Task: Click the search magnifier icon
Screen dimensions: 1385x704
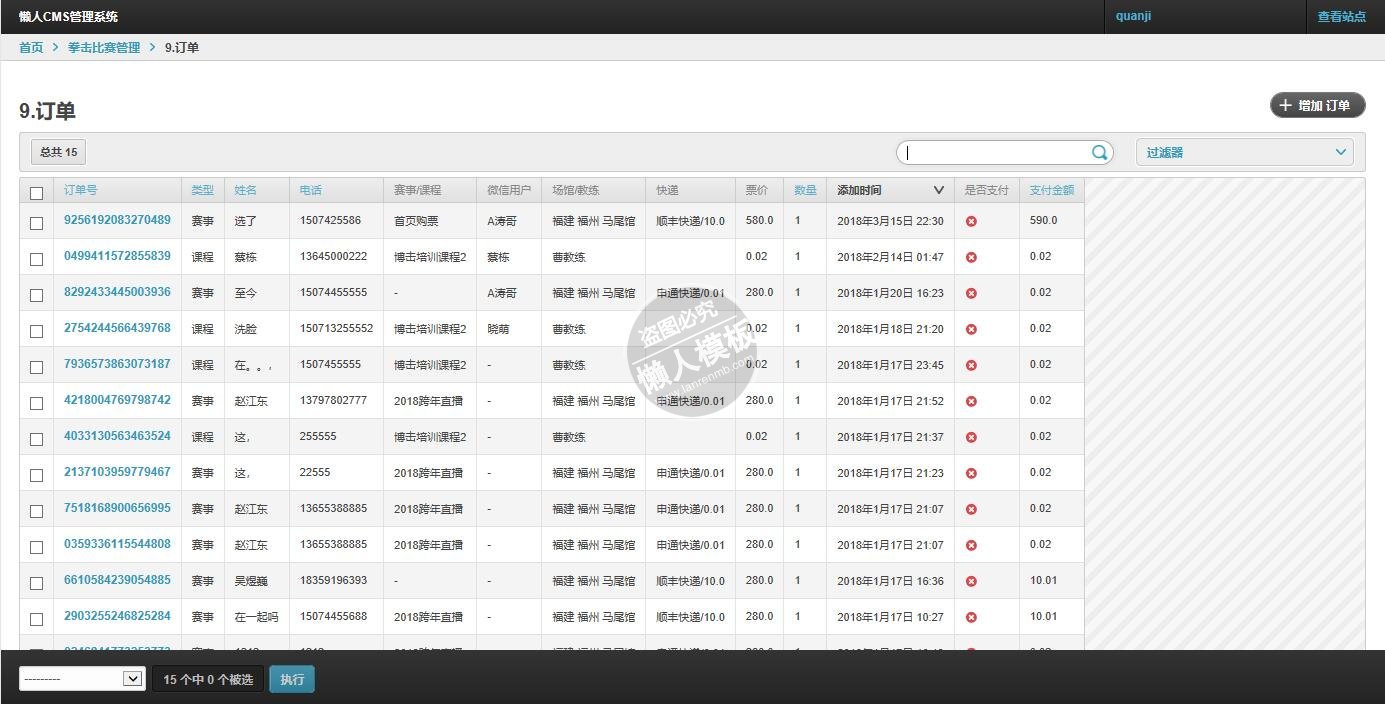Action: pos(1099,153)
